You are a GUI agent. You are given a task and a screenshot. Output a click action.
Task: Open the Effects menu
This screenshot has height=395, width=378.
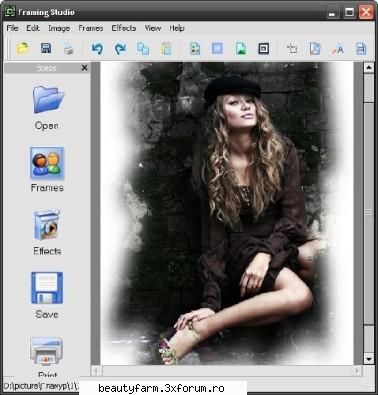(124, 28)
